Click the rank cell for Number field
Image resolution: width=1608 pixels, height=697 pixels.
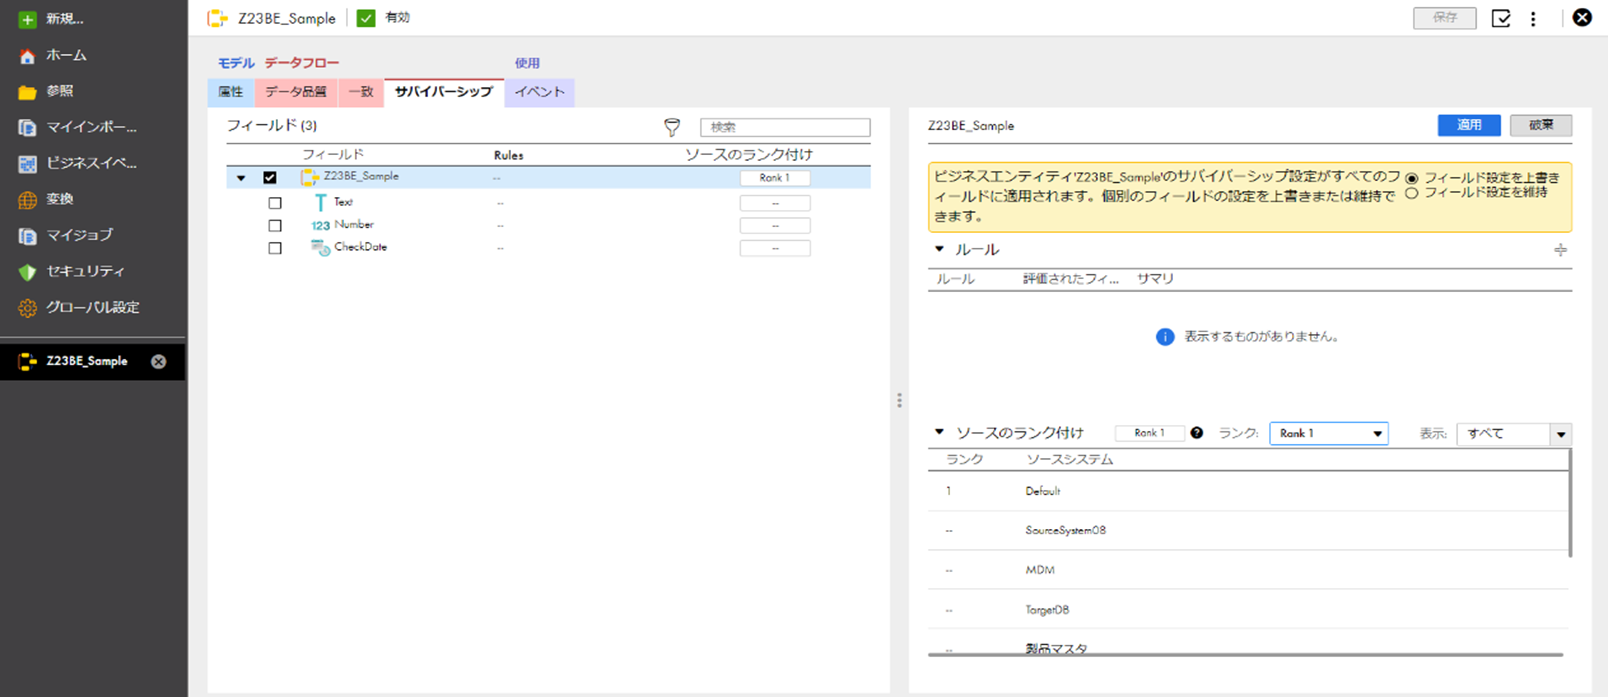[x=775, y=226]
